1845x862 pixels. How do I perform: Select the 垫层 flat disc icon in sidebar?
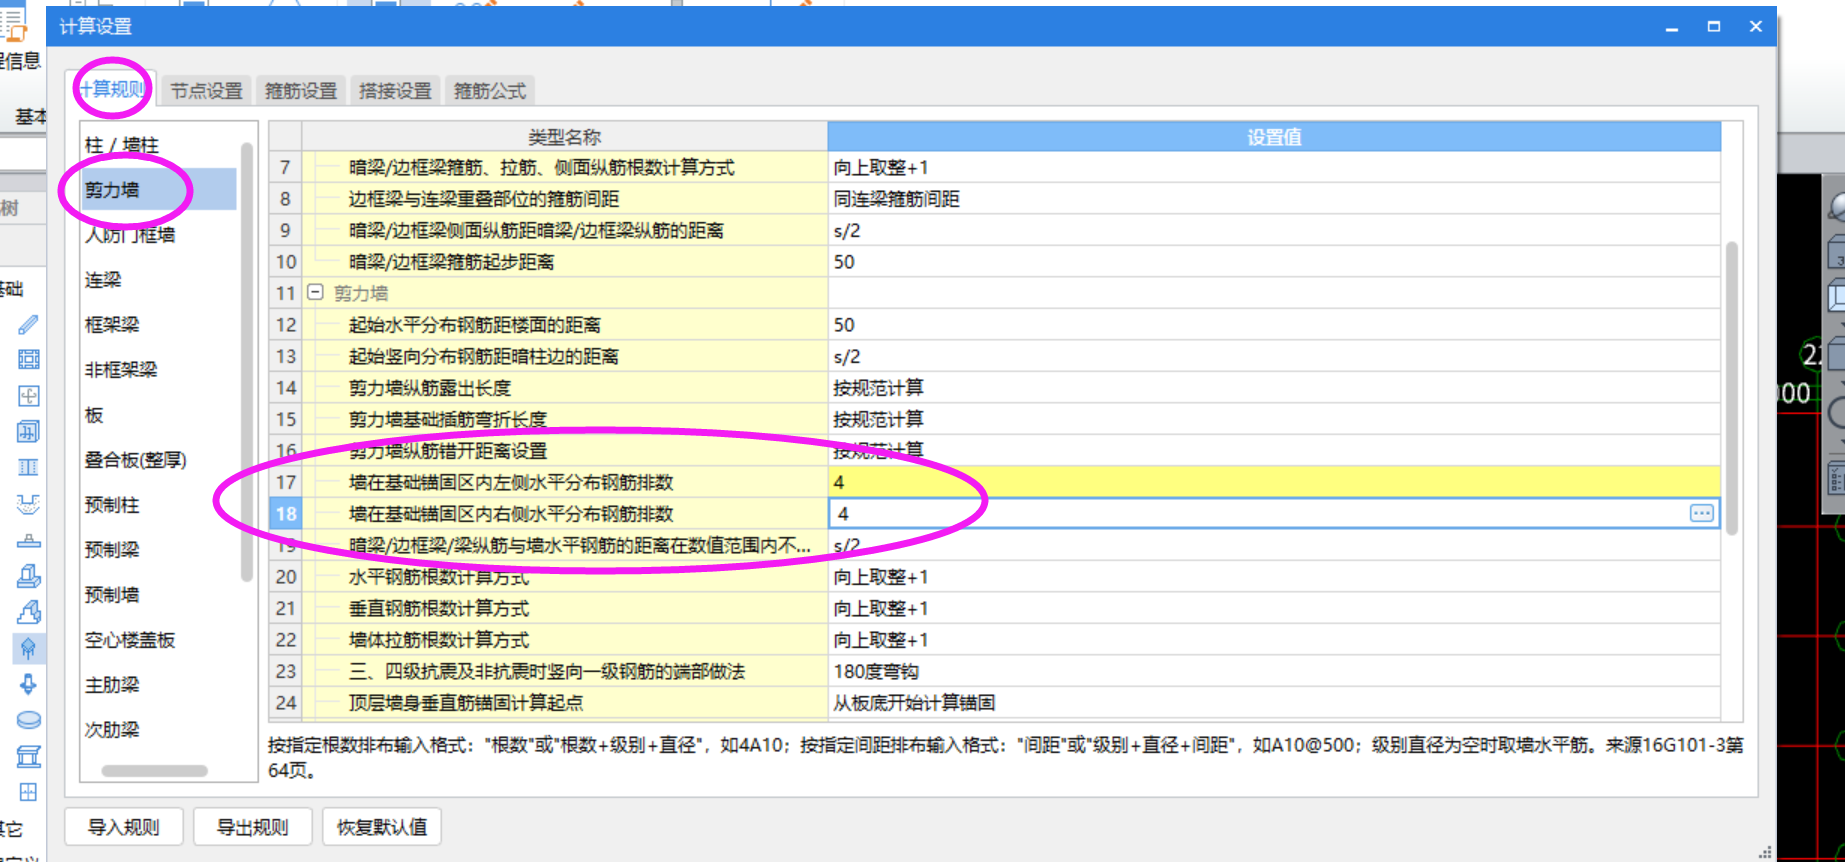[28, 720]
